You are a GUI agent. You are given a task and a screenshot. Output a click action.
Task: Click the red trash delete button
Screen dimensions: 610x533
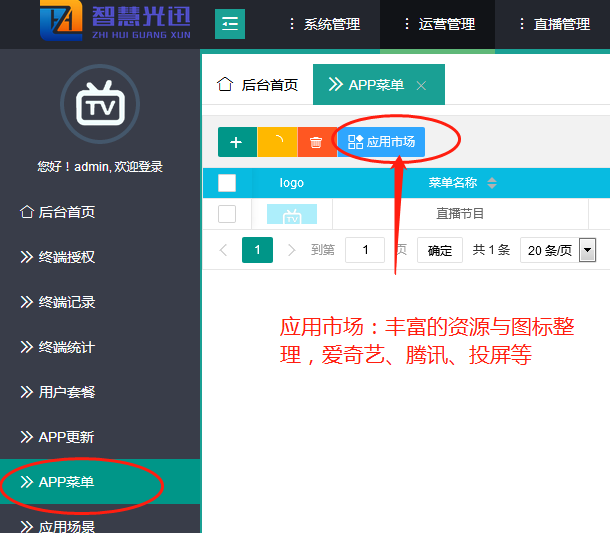[x=316, y=142]
